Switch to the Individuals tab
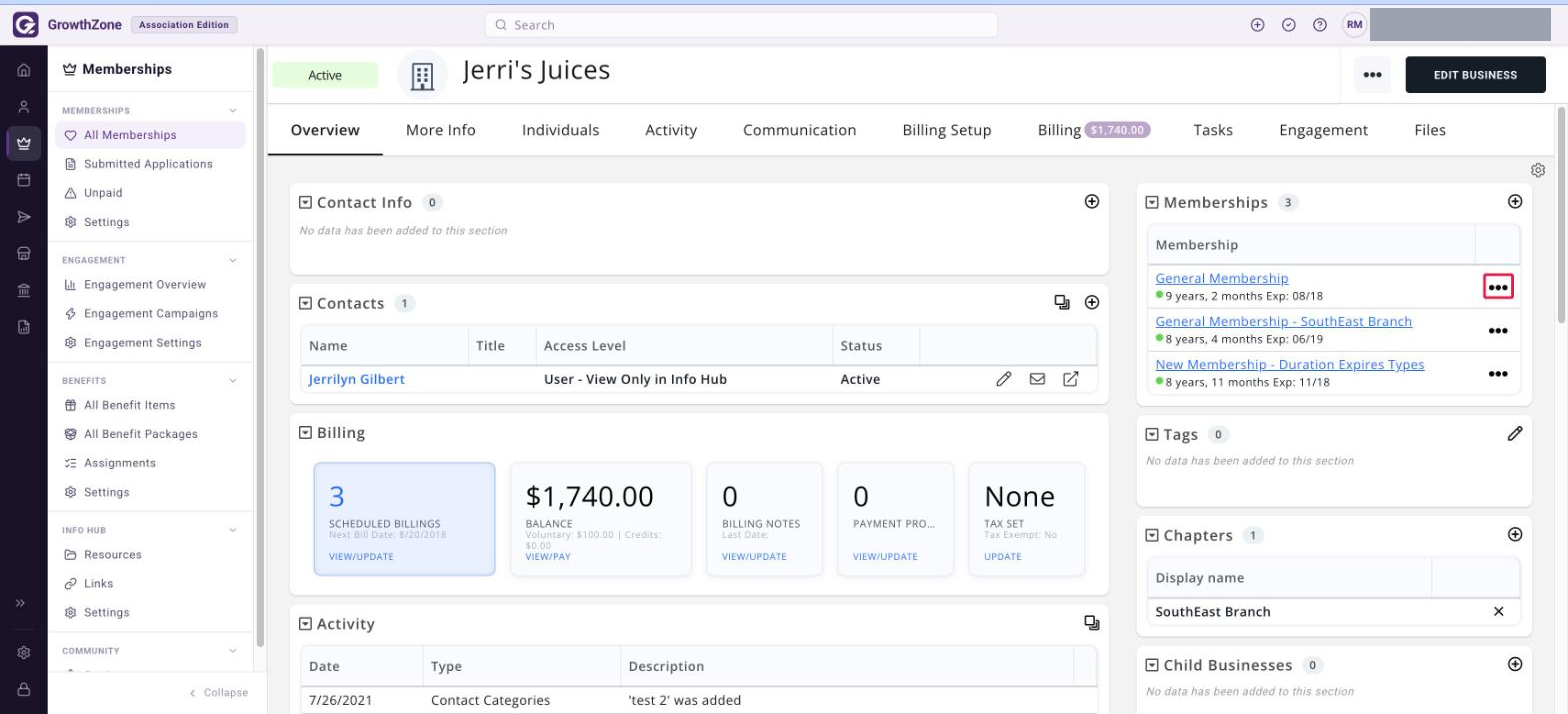 561,130
